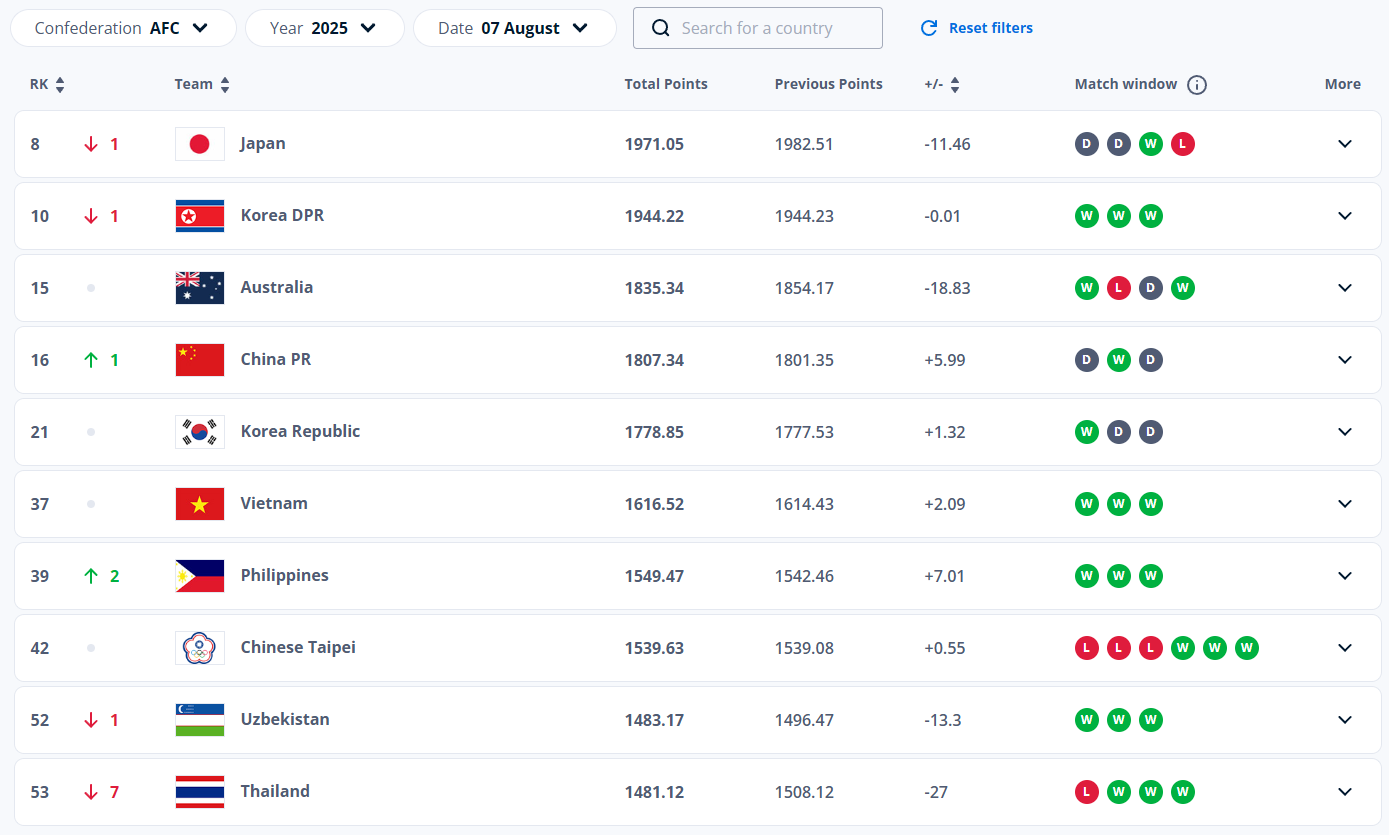Click the Uzbekistan team name

pos(285,720)
